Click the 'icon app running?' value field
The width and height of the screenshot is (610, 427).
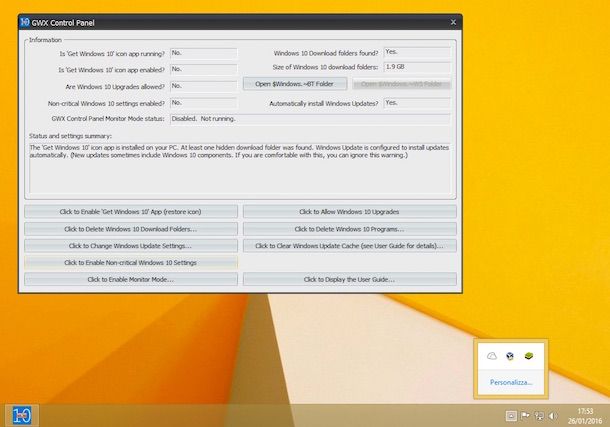coord(203,53)
